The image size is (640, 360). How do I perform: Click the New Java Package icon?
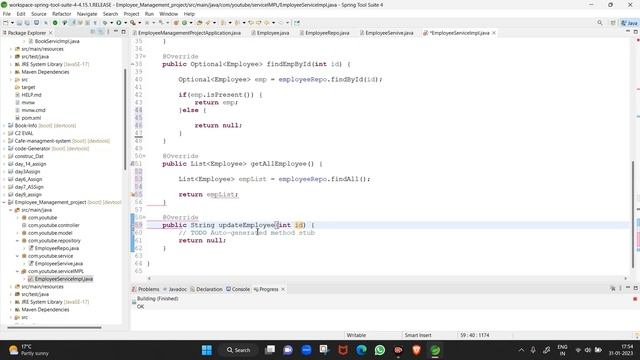click(x=176, y=22)
